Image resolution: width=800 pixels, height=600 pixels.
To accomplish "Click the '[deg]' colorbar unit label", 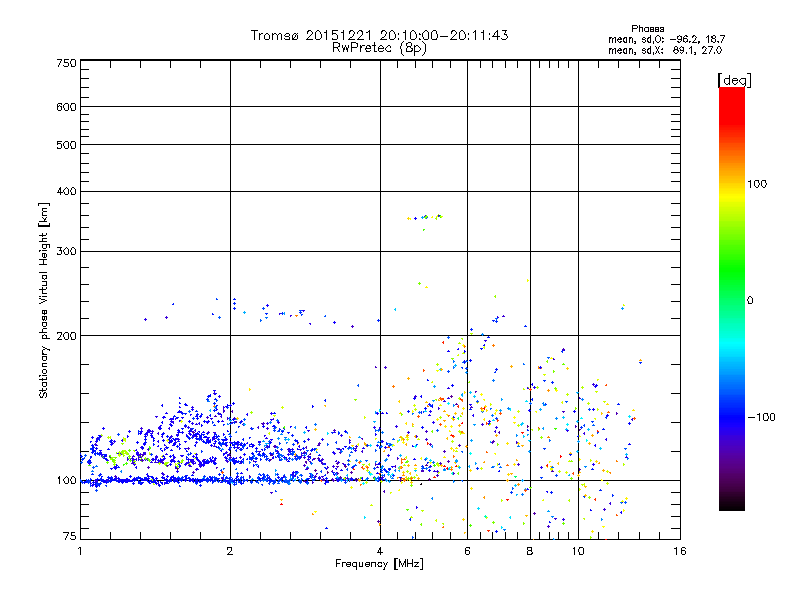I will coord(734,80).
